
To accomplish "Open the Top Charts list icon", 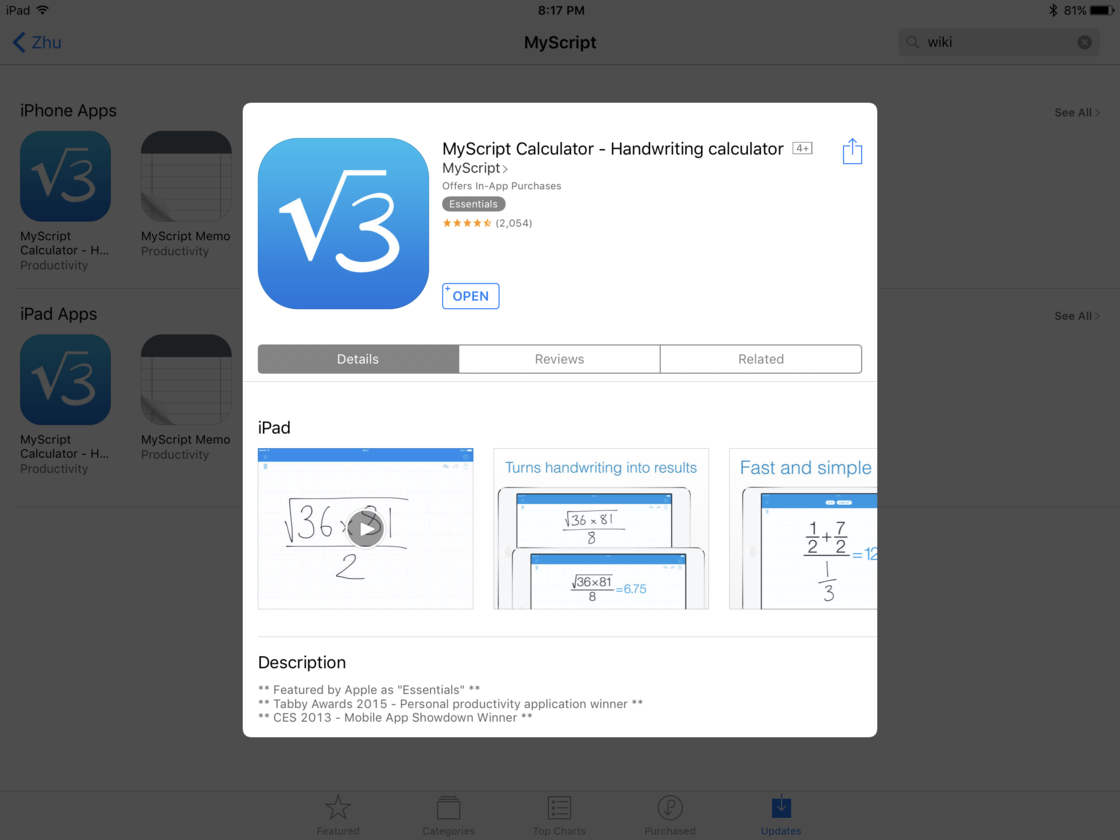I will (559, 808).
